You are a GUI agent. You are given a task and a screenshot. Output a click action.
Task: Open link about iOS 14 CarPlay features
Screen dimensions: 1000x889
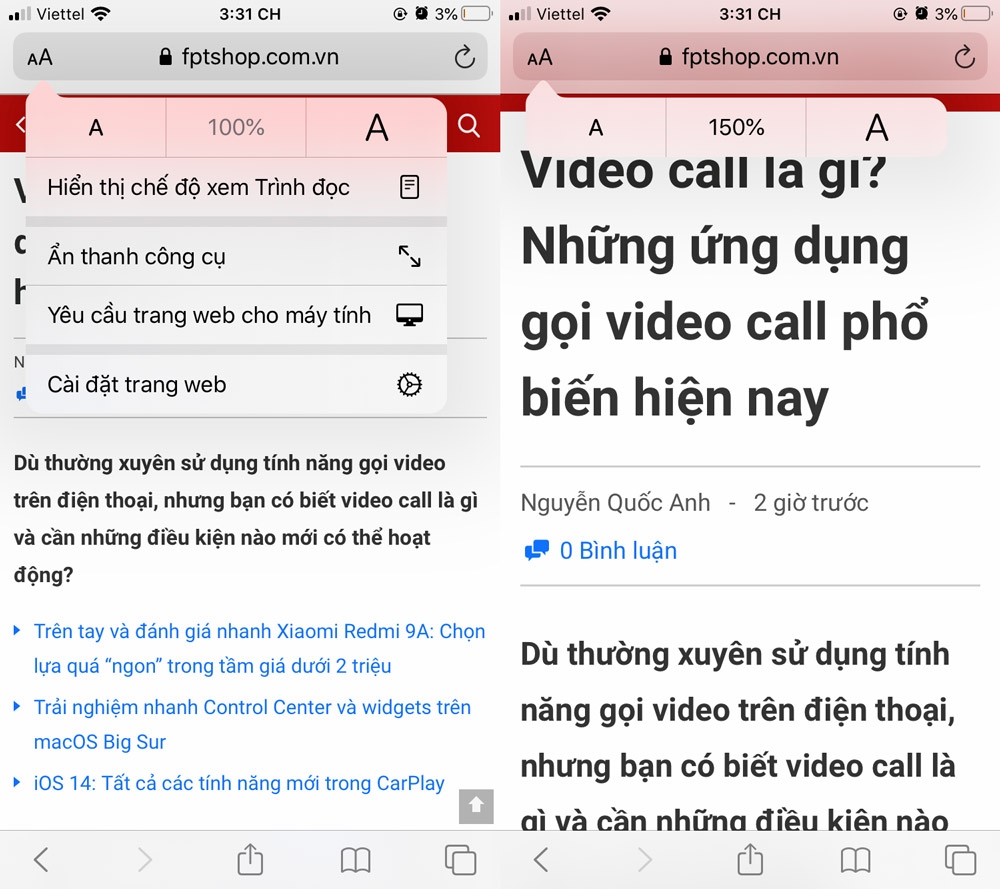[x=239, y=783]
